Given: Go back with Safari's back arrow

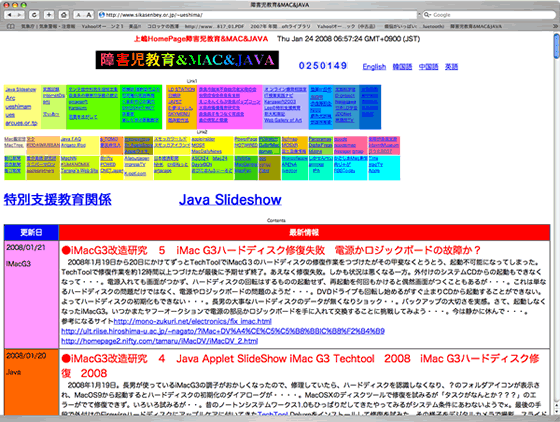Looking at the screenshot, I should pos(10,15).
